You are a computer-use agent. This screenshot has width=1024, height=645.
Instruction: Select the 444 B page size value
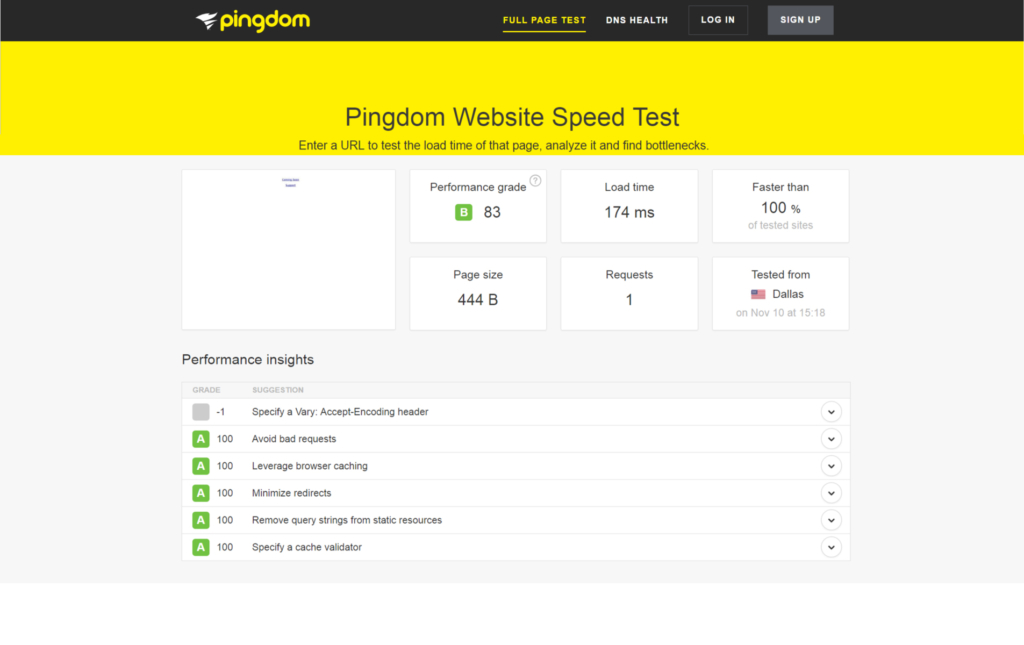click(x=477, y=300)
